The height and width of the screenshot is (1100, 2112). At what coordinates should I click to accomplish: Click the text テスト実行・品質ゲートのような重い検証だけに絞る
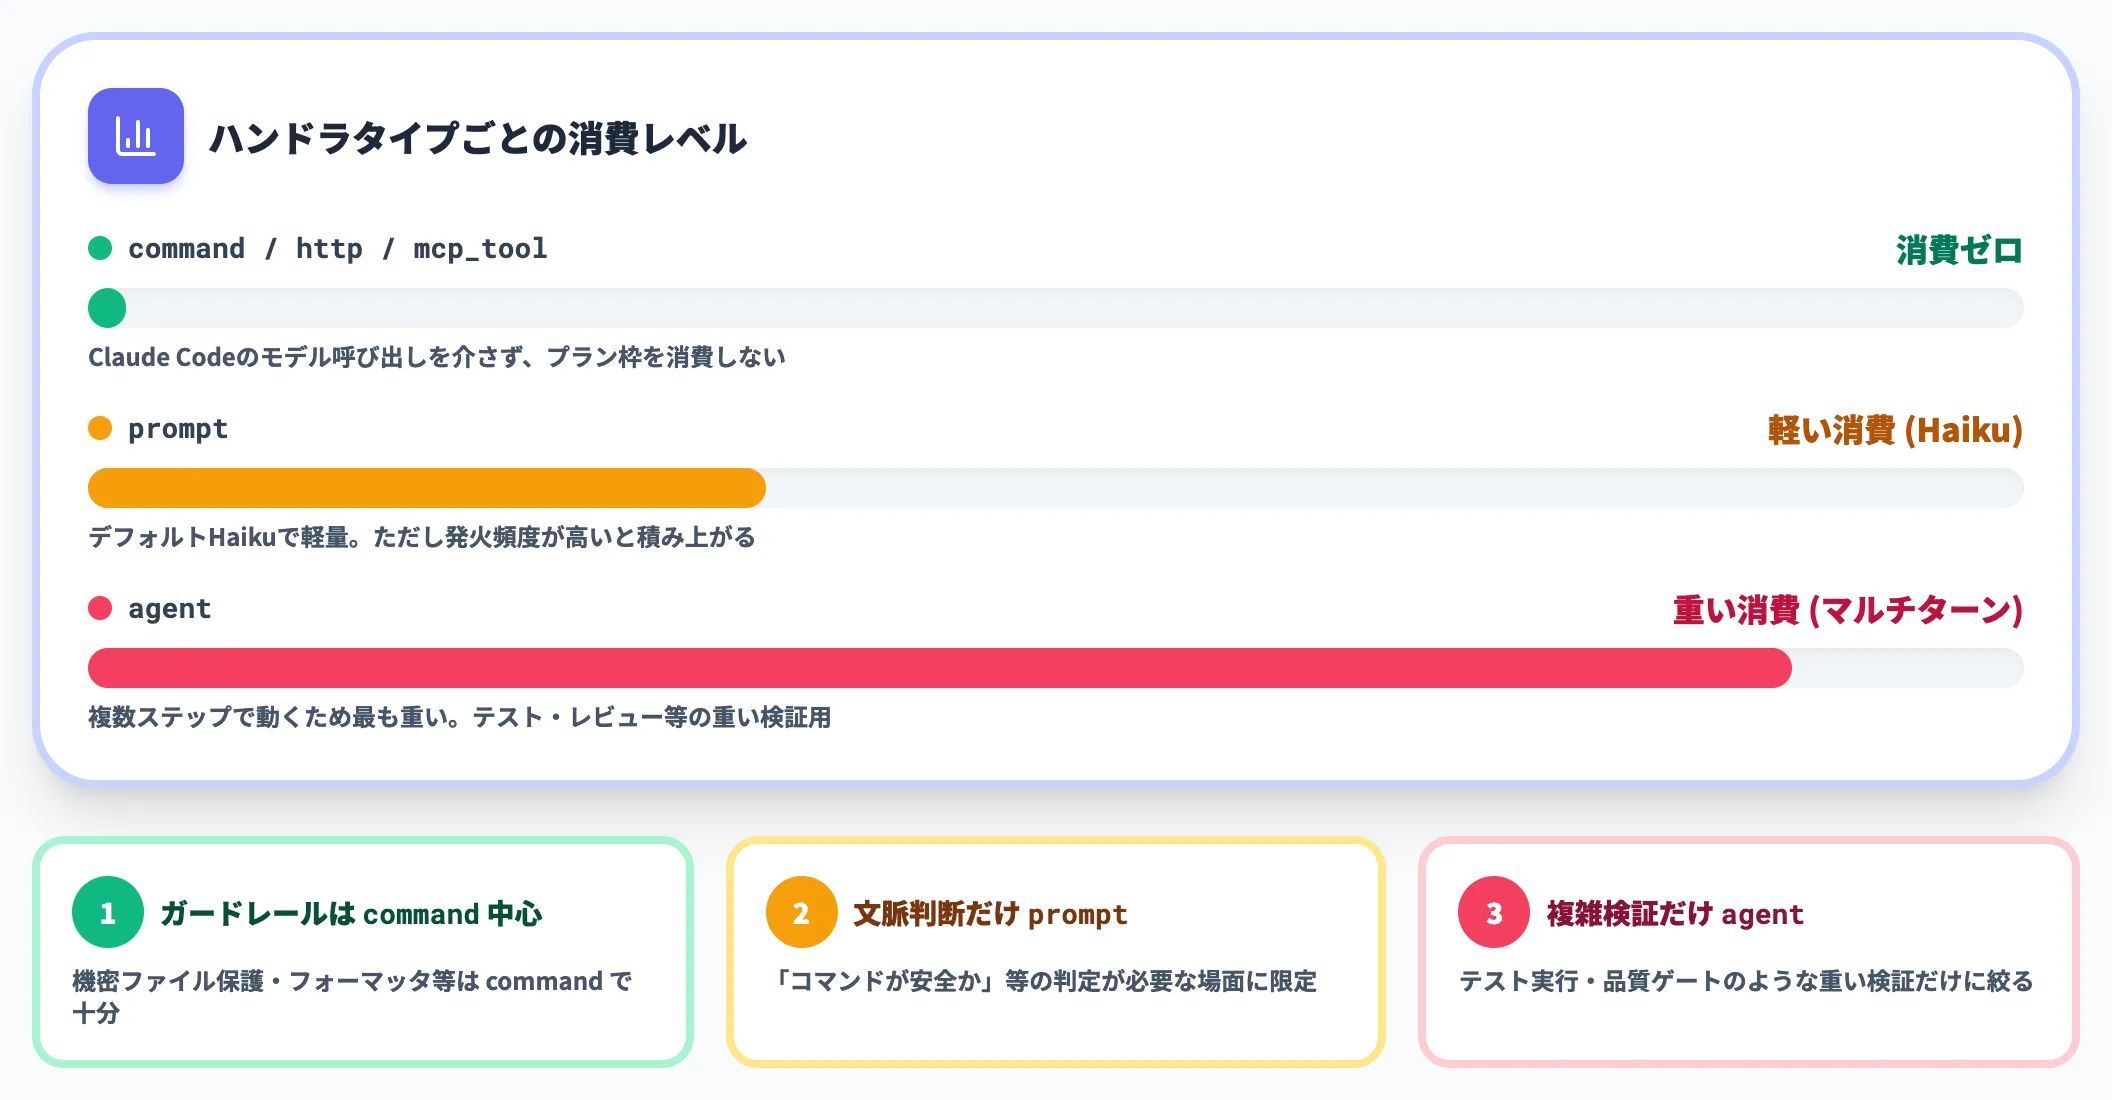1746,981
